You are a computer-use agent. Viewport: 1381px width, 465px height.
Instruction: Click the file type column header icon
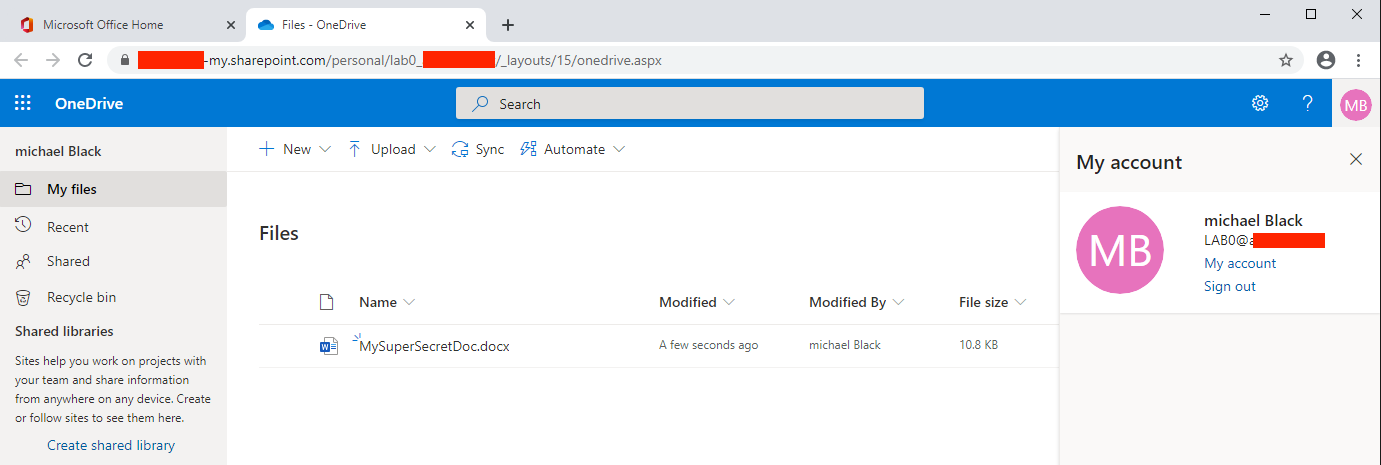325,302
